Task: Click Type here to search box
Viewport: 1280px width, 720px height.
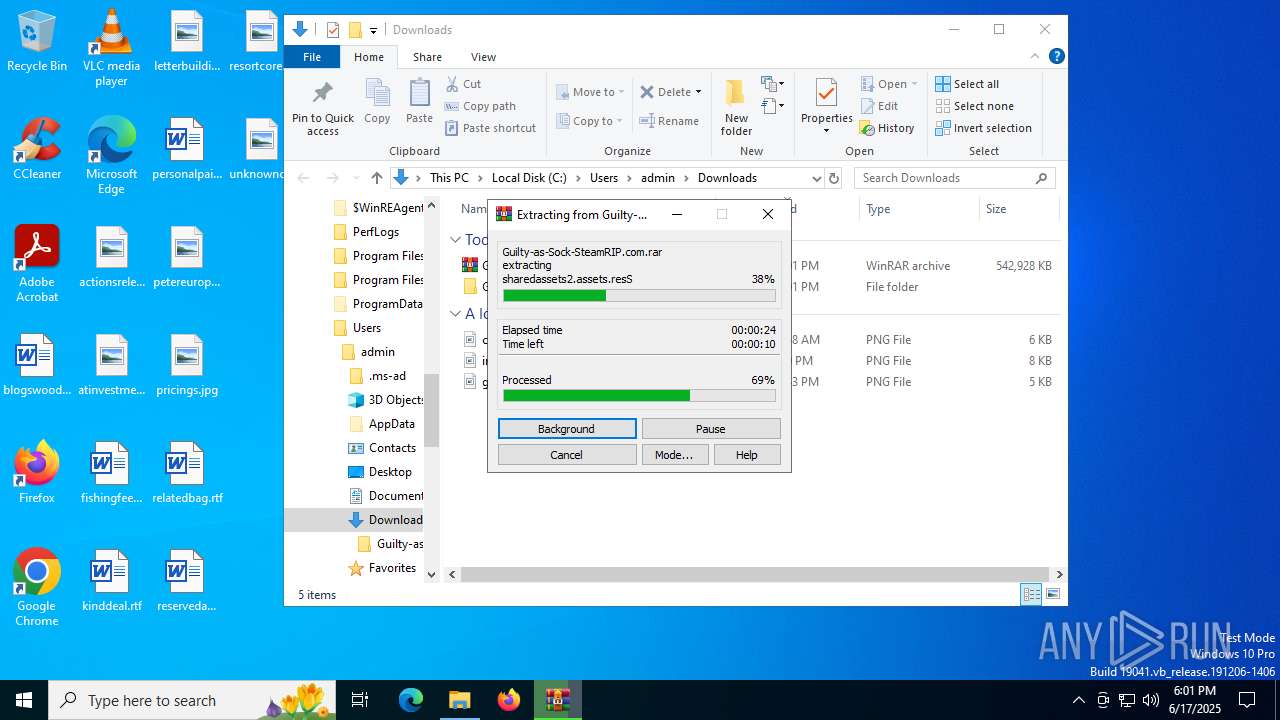Action: pos(193,700)
